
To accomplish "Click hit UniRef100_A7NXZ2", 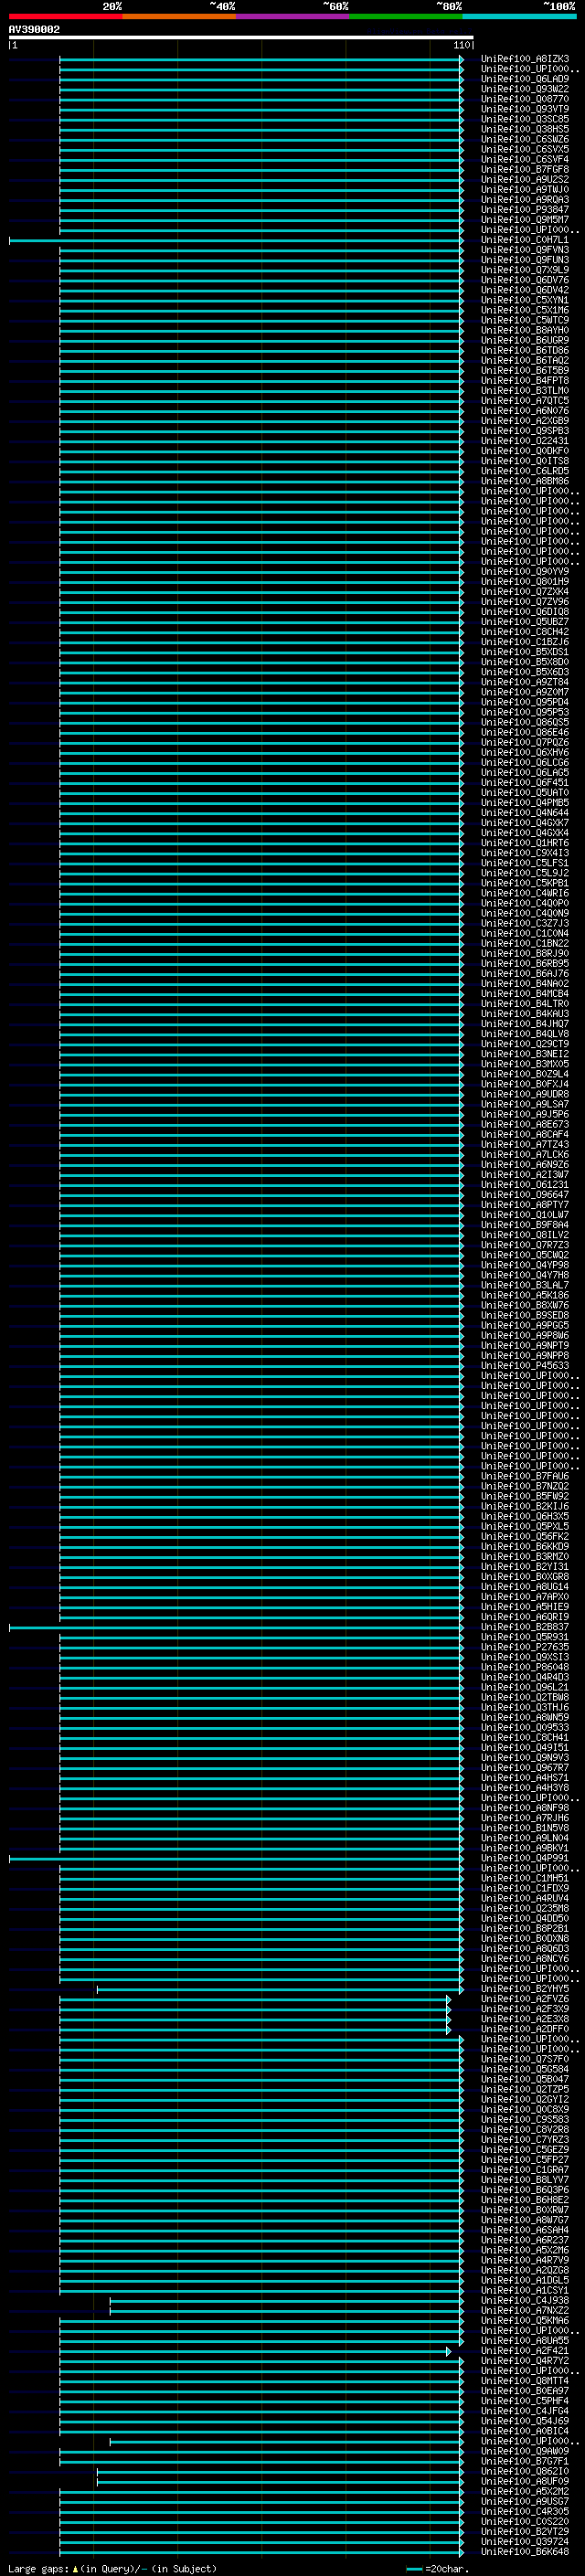I will click(525, 2310).
